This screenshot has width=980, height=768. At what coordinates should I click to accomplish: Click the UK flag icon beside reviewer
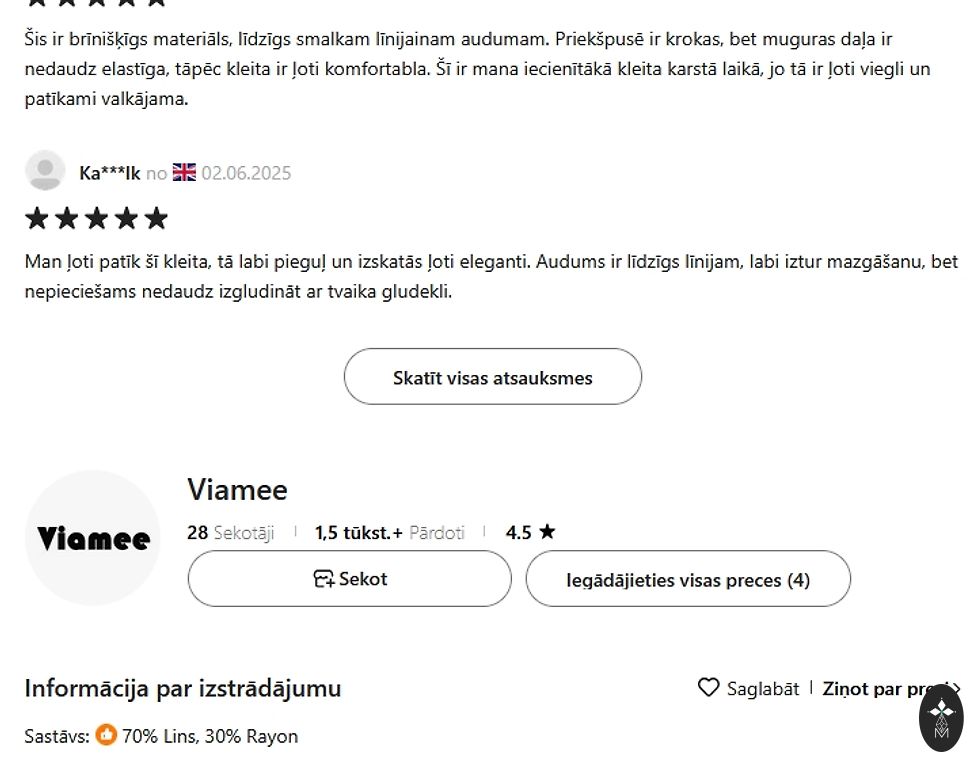click(184, 172)
